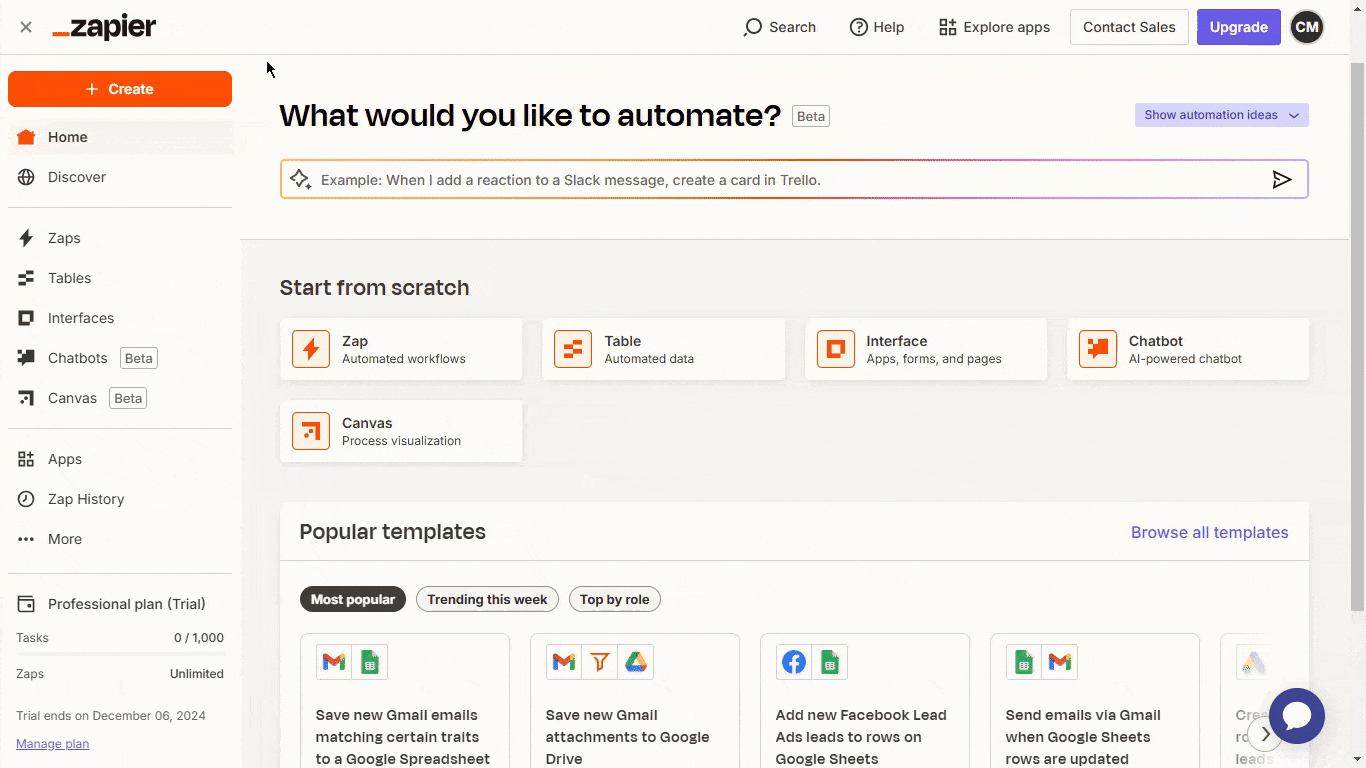
Task: Open Add new Facebook Lead Ads leads template
Action: coord(865,700)
